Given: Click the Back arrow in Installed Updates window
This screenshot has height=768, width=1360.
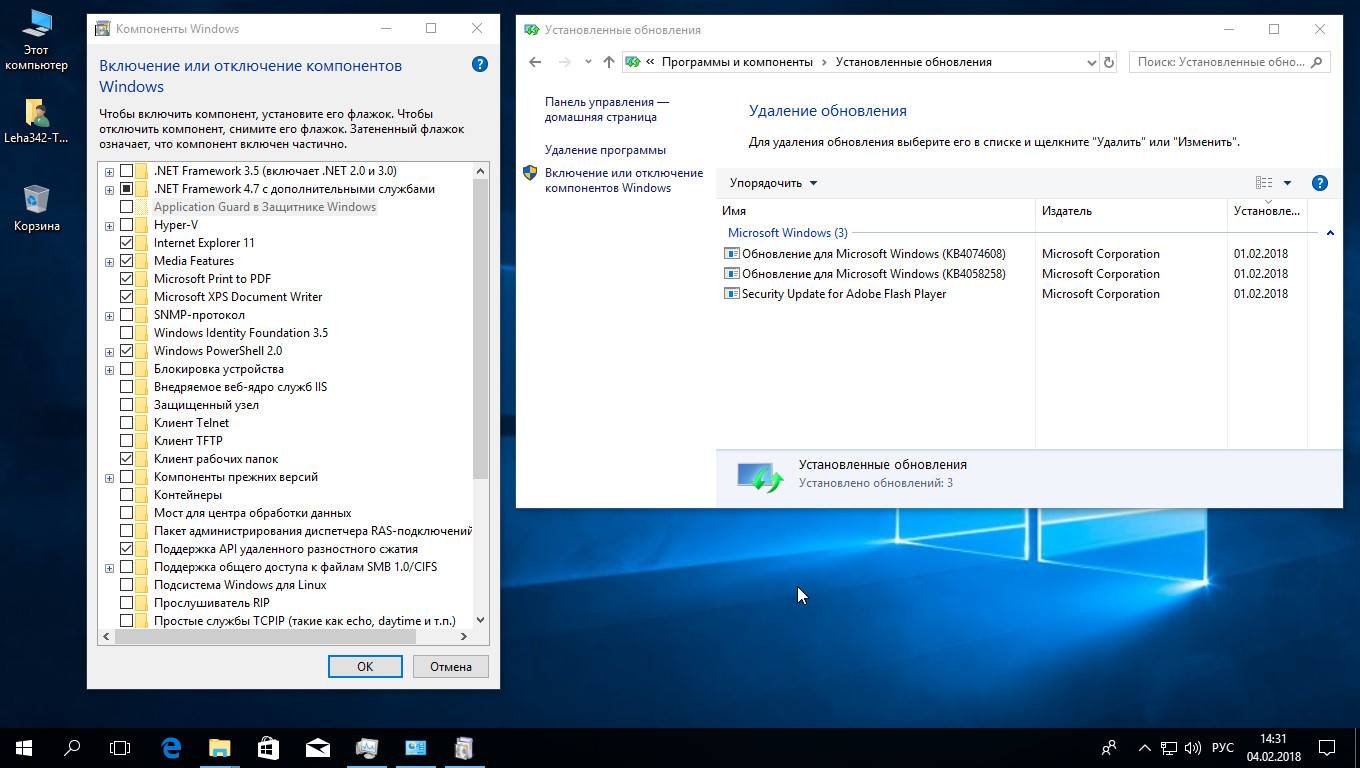Looking at the screenshot, I should [x=535, y=62].
